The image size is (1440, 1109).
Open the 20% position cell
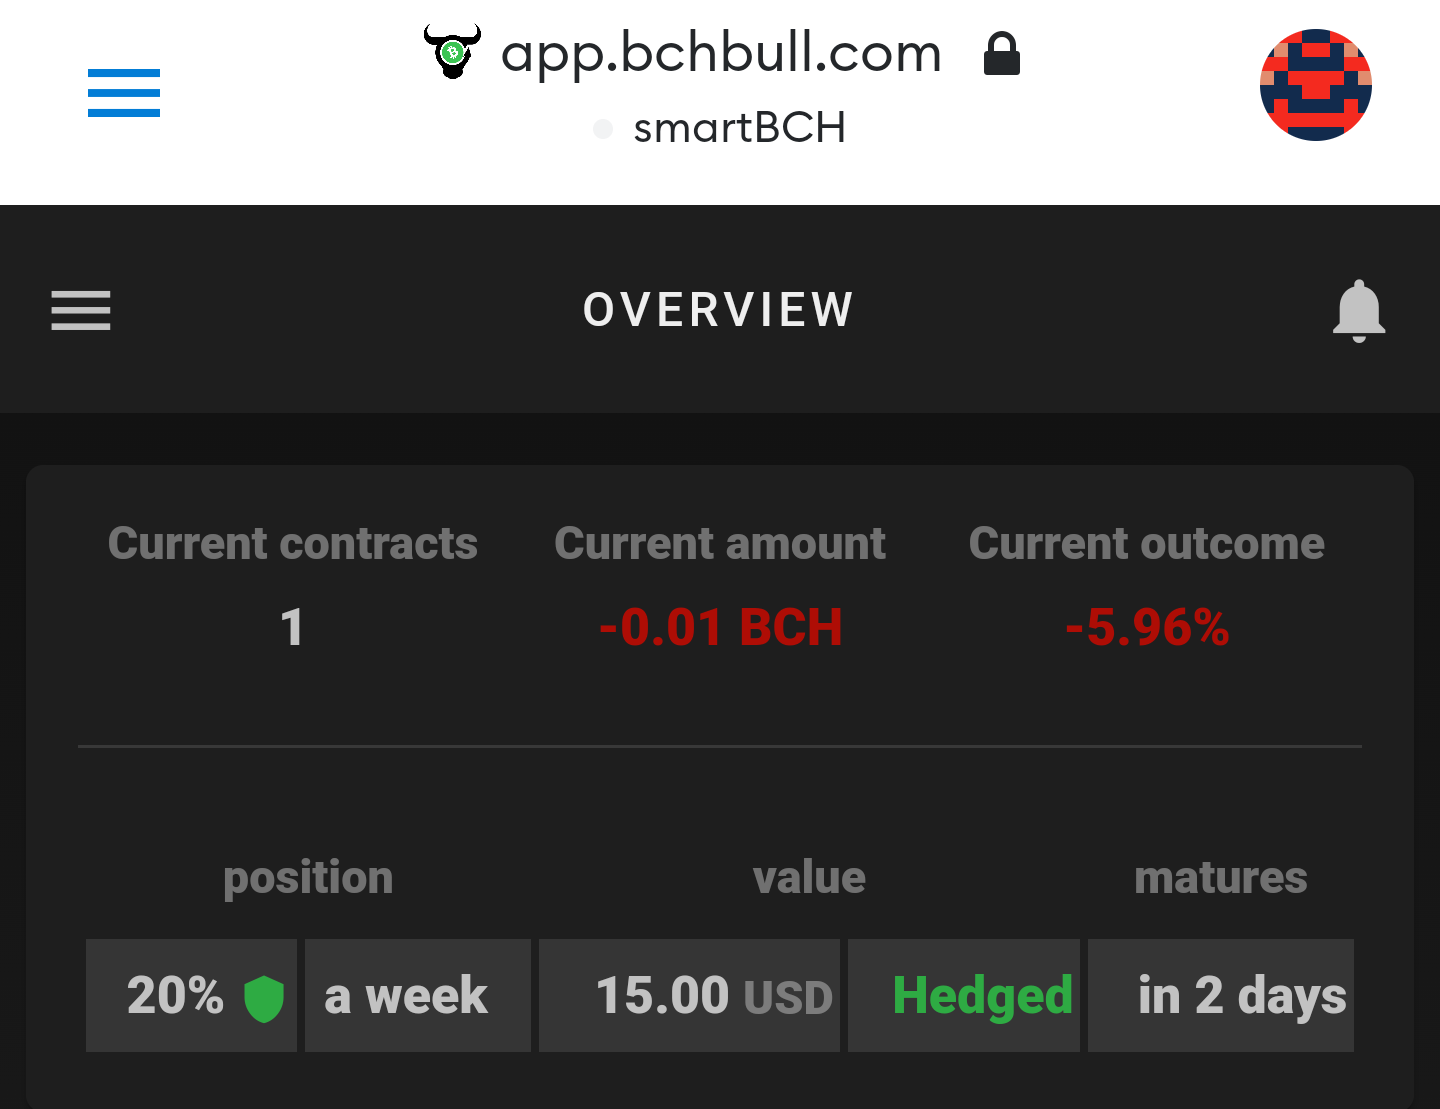191,995
